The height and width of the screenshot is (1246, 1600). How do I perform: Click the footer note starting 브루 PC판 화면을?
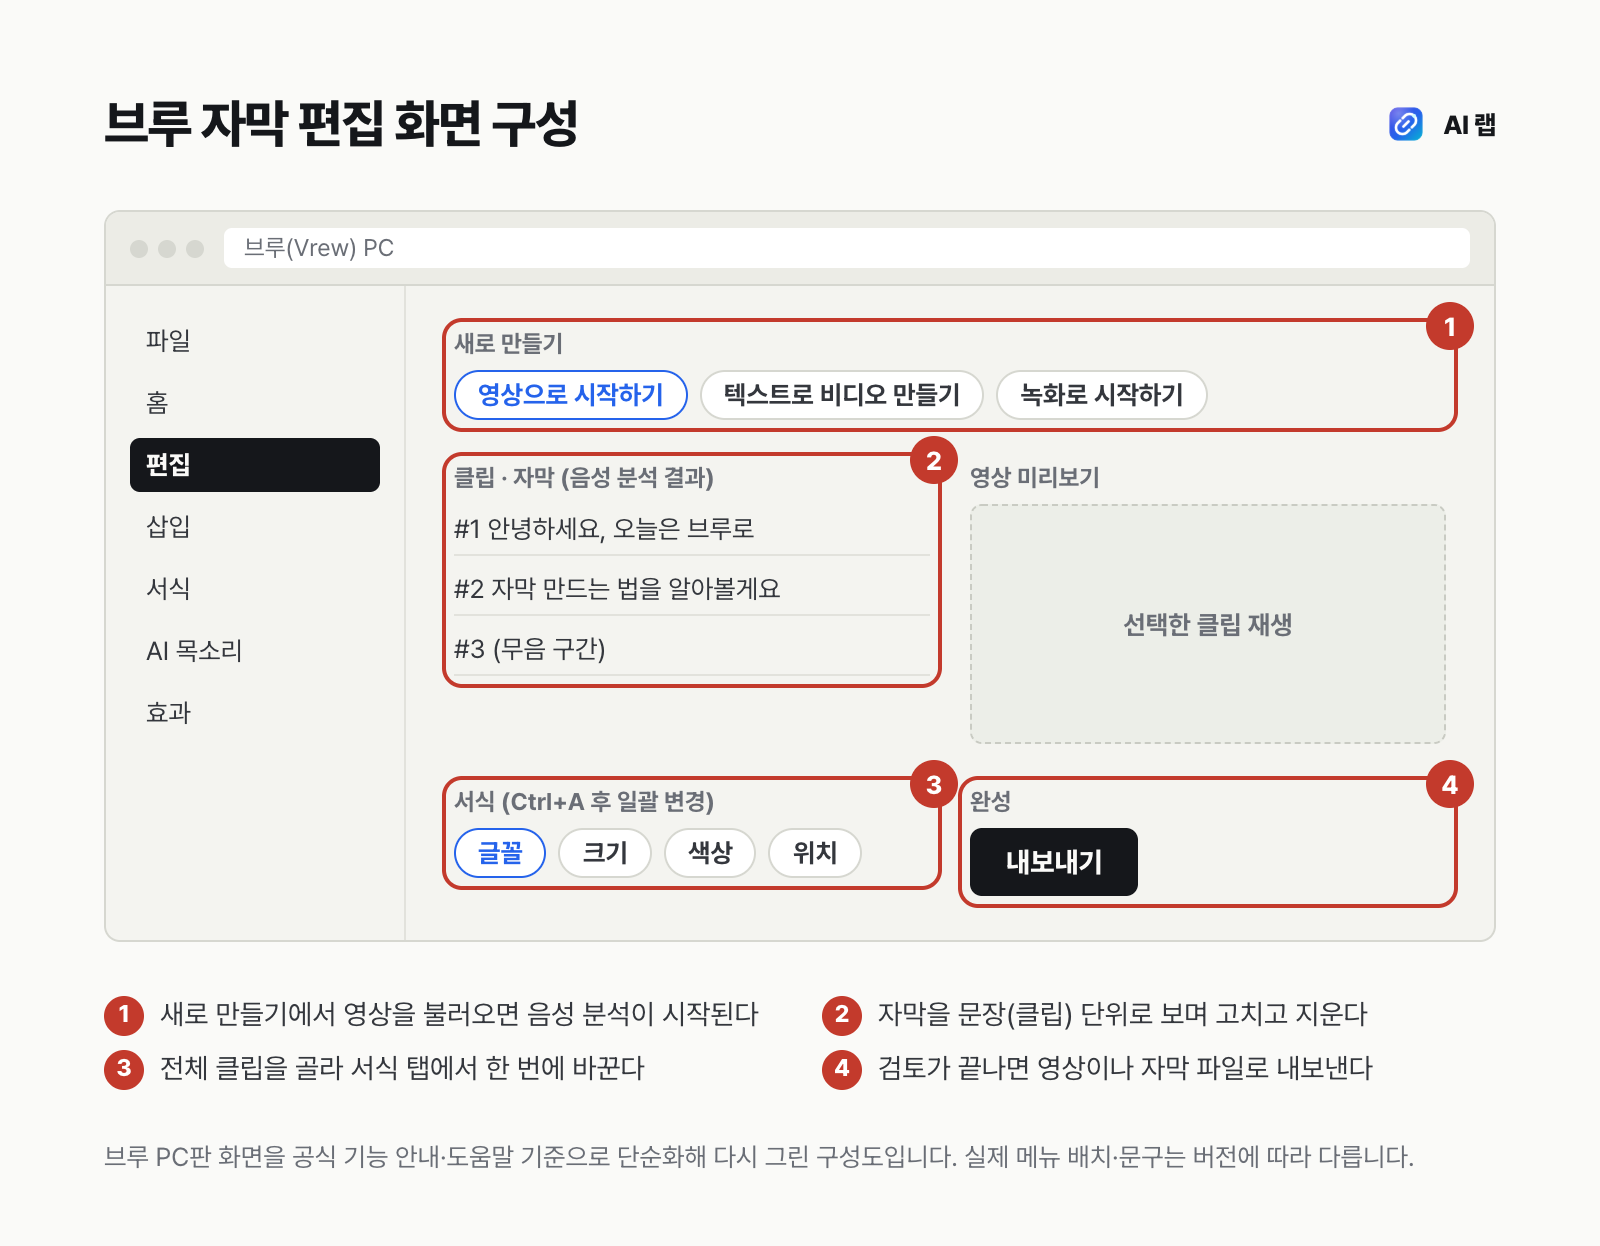pyautogui.click(x=759, y=1157)
